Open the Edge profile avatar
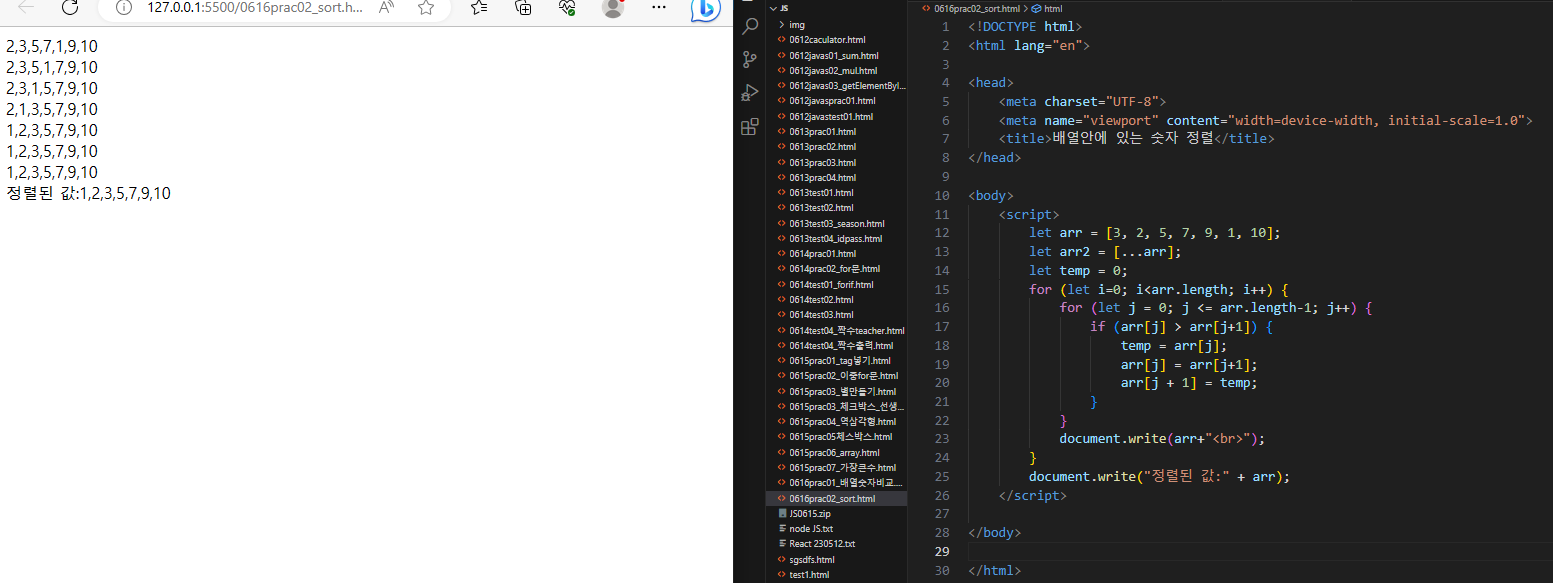Screen dimensions: 1553x583 (x=613, y=7)
